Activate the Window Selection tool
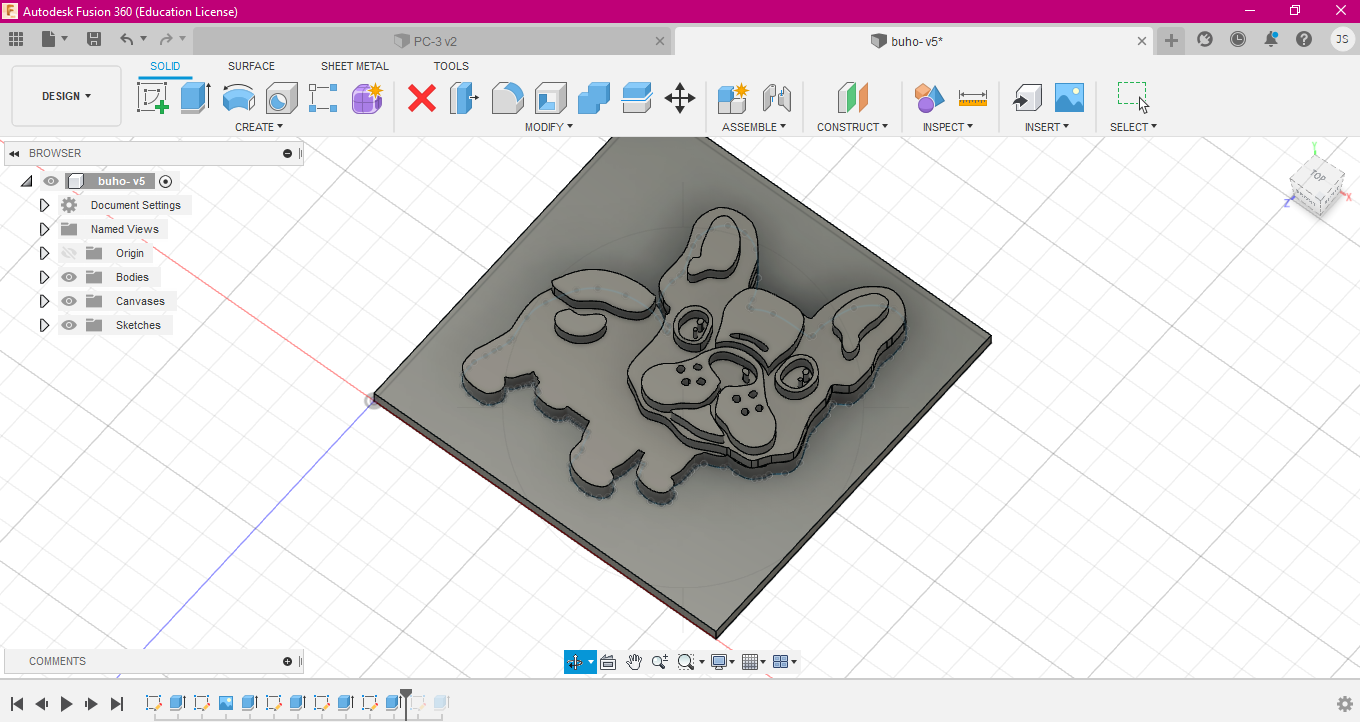This screenshot has height=722, width=1360. (1133, 97)
